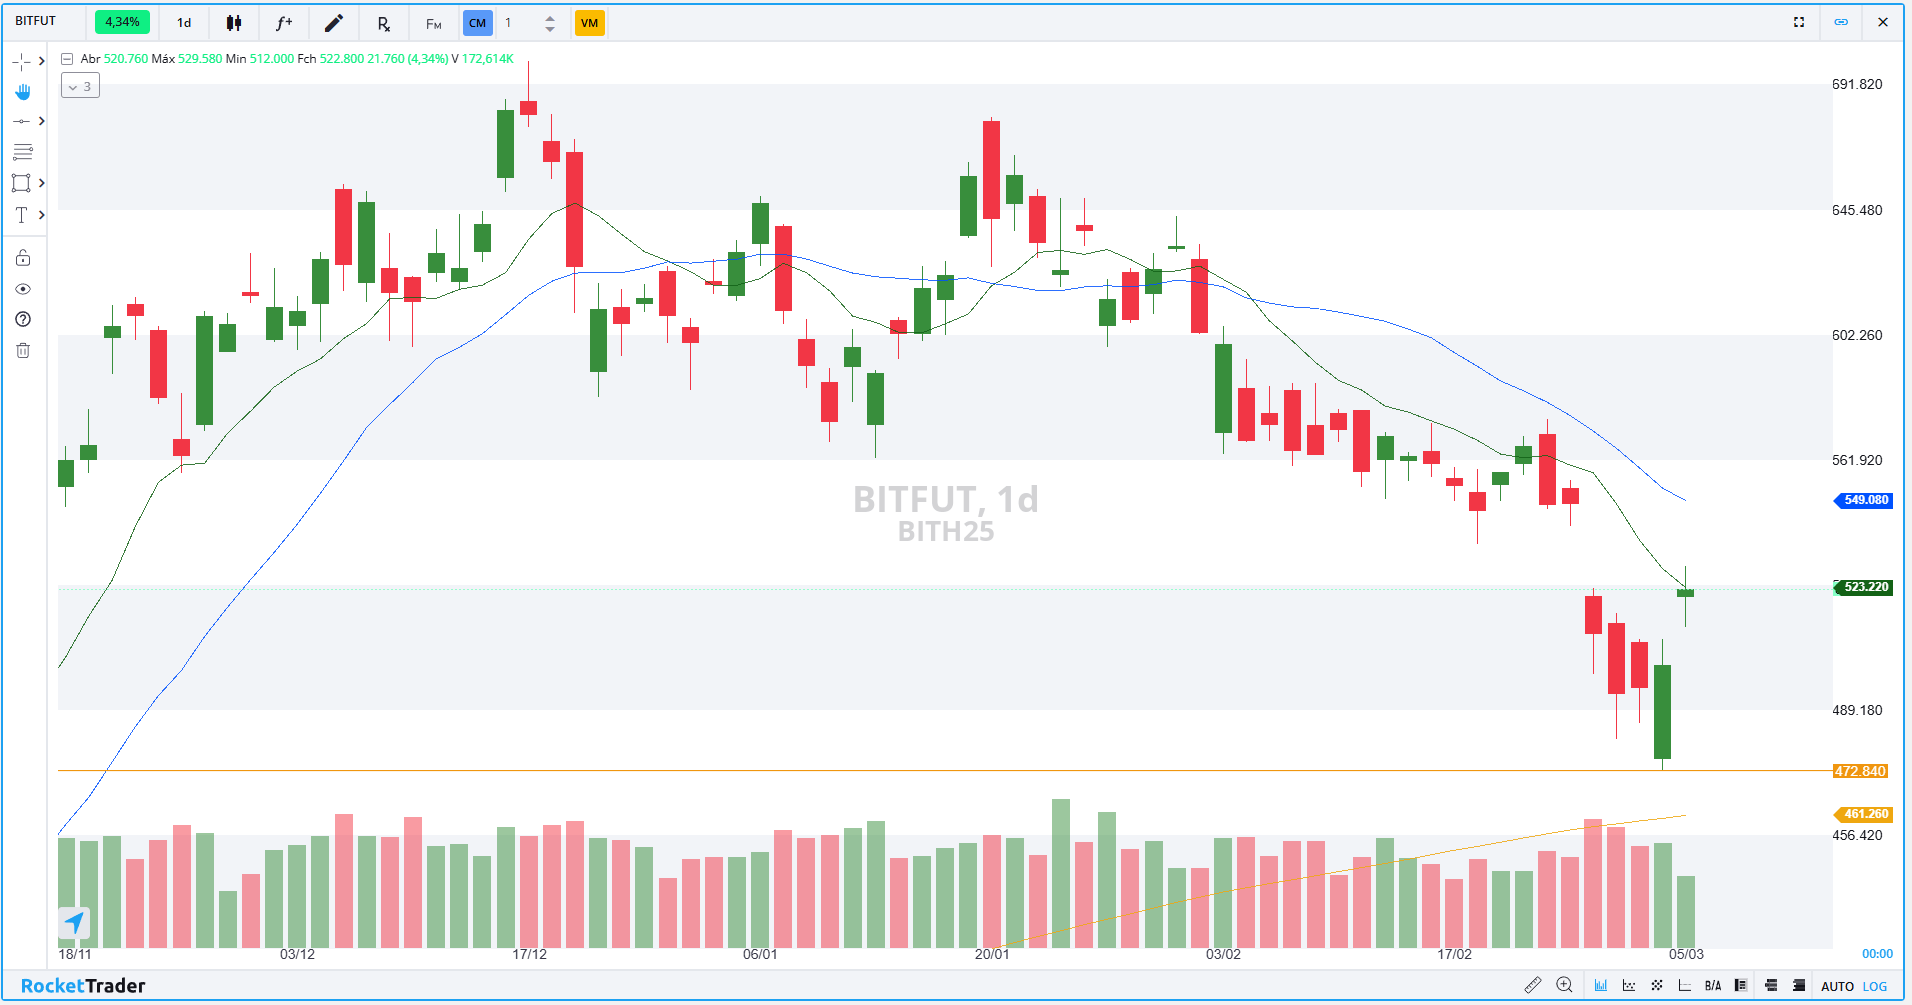Toggle the blue CM button
This screenshot has width=1912, height=1005.
pyautogui.click(x=478, y=23)
